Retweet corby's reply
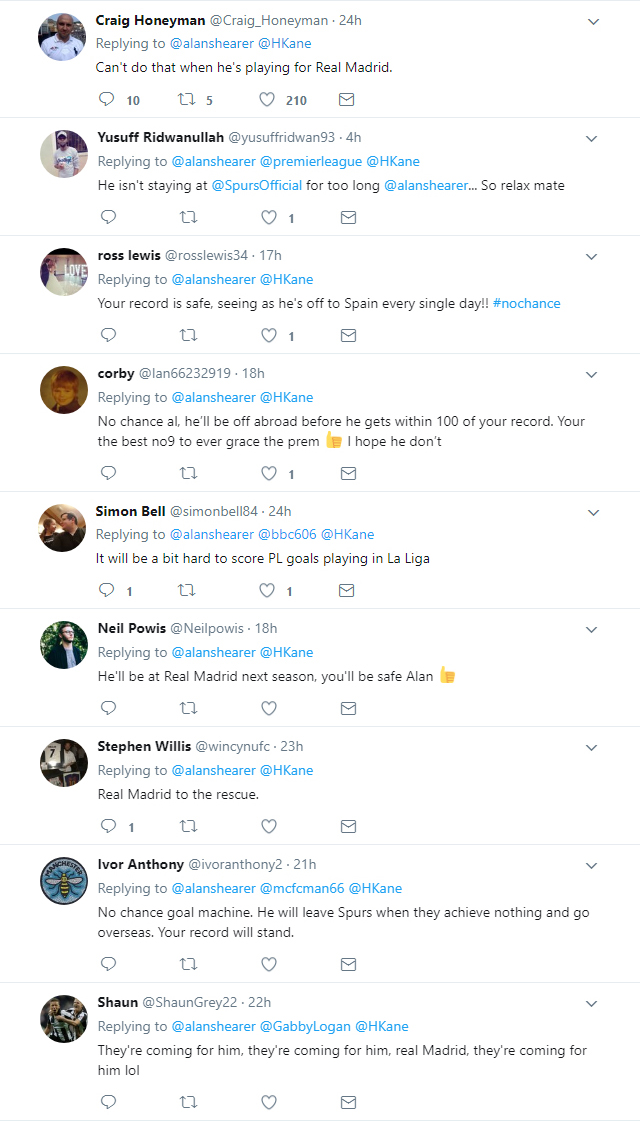640x1121 pixels. pos(188,472)
